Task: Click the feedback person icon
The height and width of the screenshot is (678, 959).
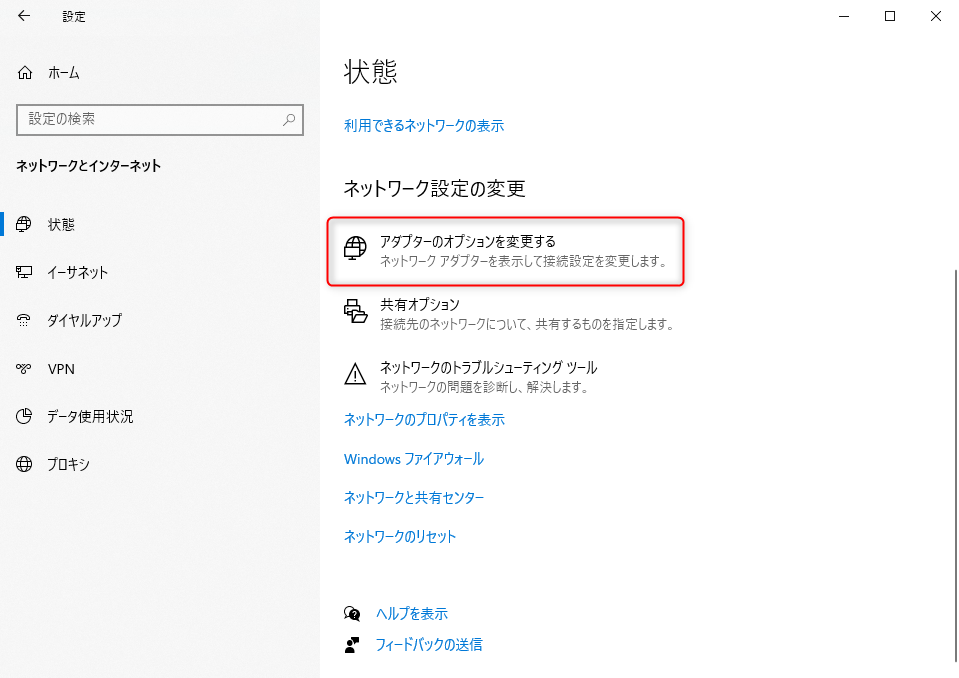Action: (352, 645)
